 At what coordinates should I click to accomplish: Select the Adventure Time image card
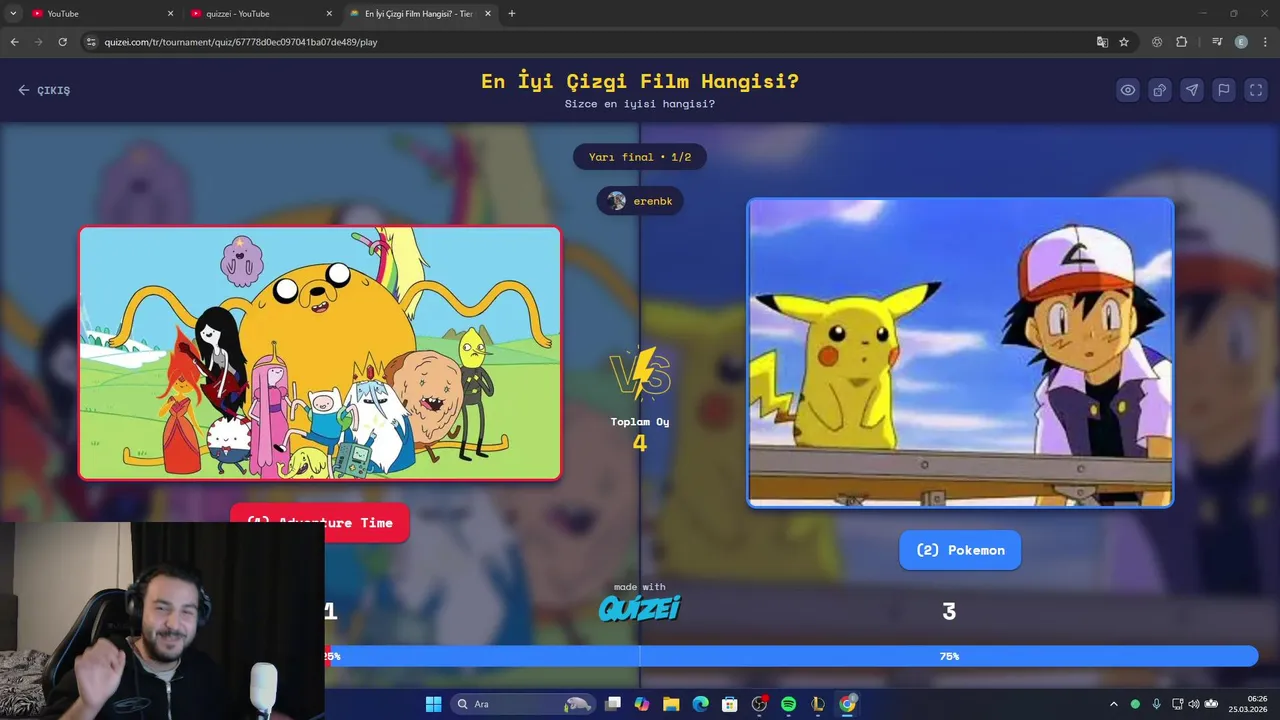click(320, 353)
